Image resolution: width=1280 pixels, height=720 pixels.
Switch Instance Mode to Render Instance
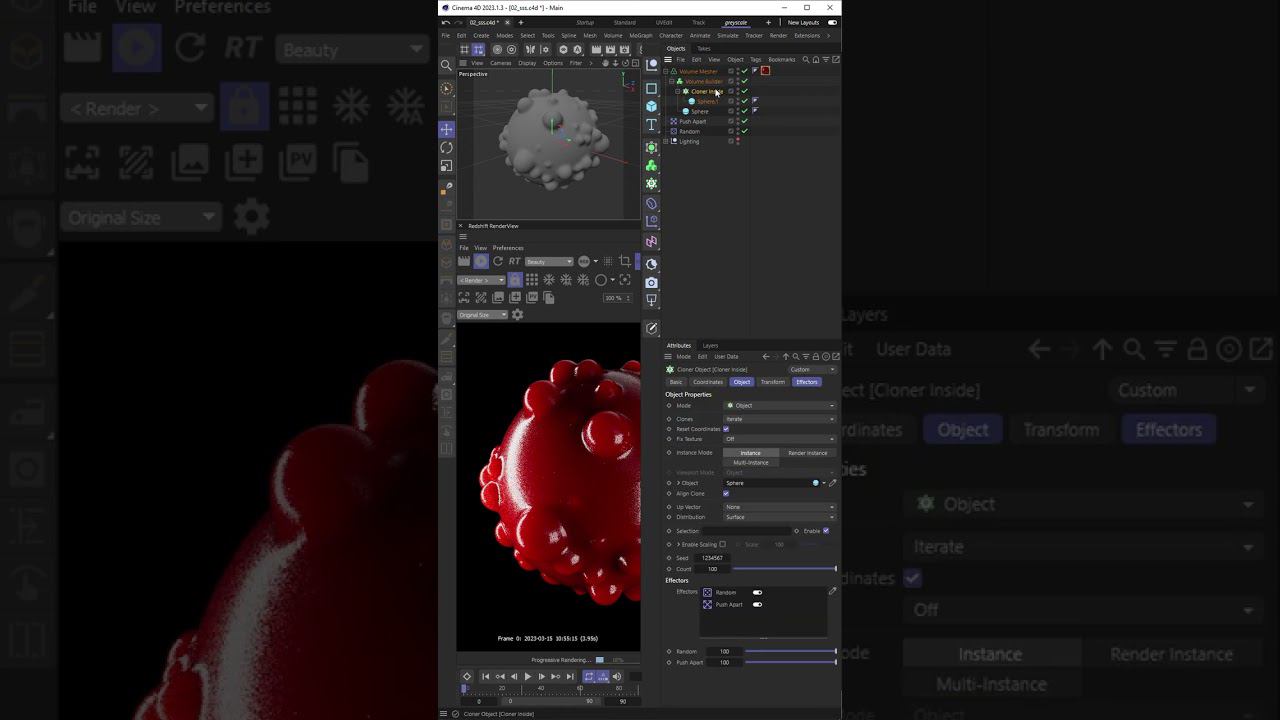click(807, 453)
